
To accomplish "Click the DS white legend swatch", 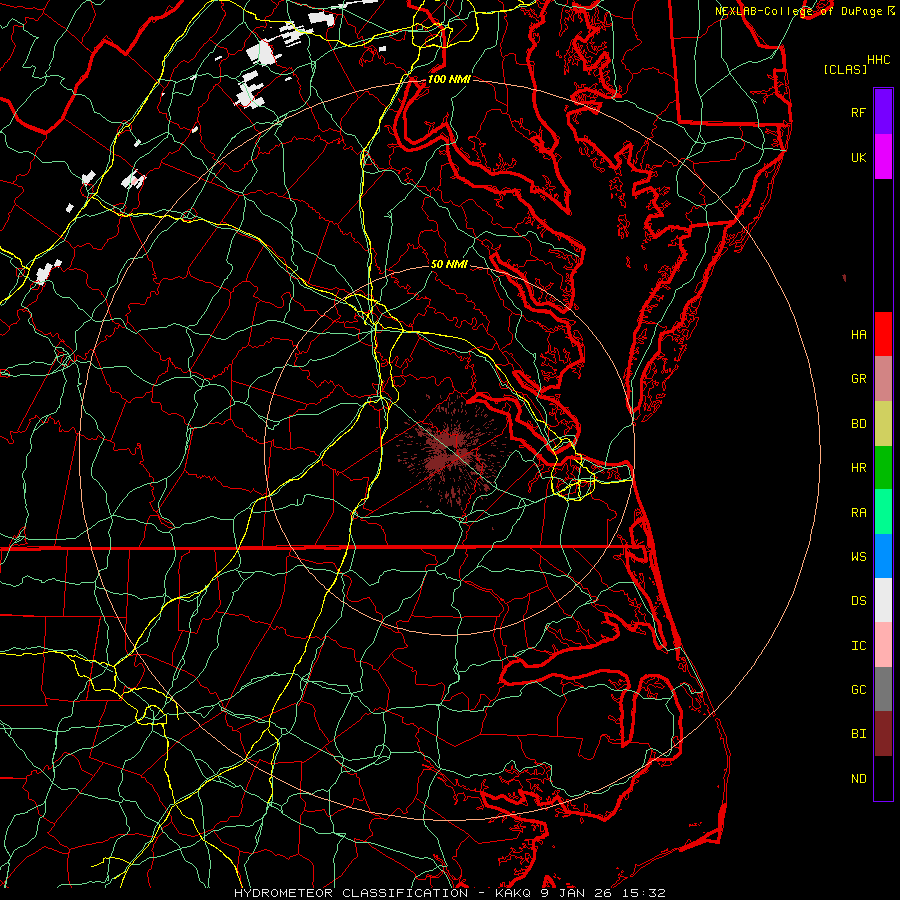I will tap(883, 600).
